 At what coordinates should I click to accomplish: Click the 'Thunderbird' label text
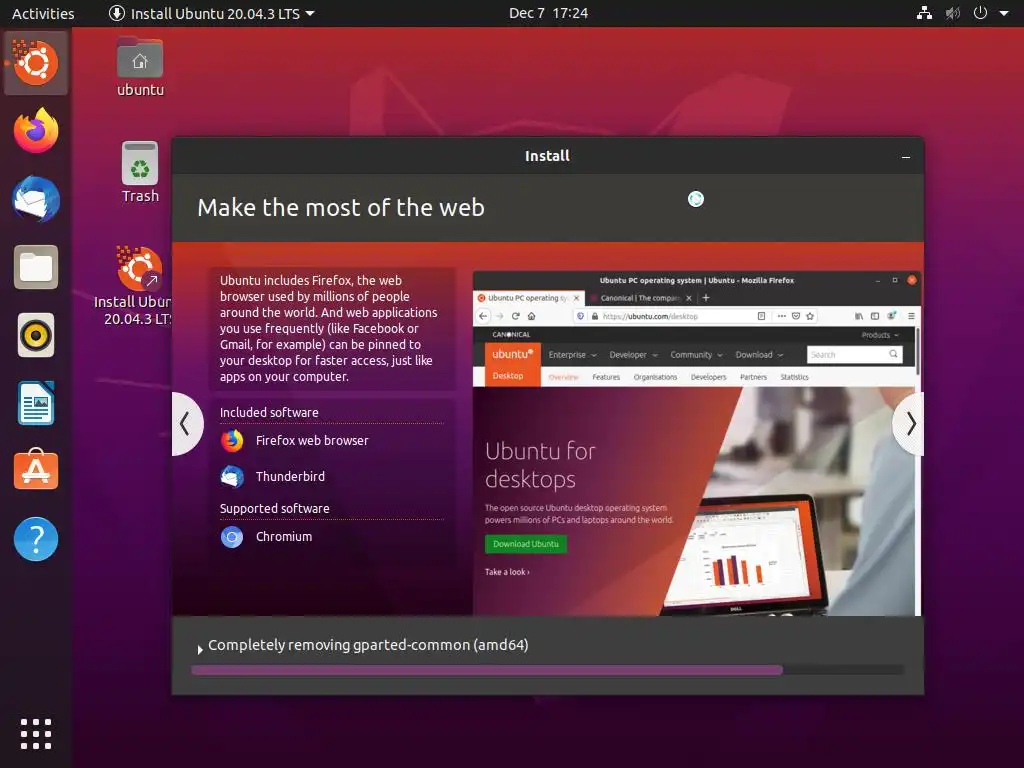[290, 477]
